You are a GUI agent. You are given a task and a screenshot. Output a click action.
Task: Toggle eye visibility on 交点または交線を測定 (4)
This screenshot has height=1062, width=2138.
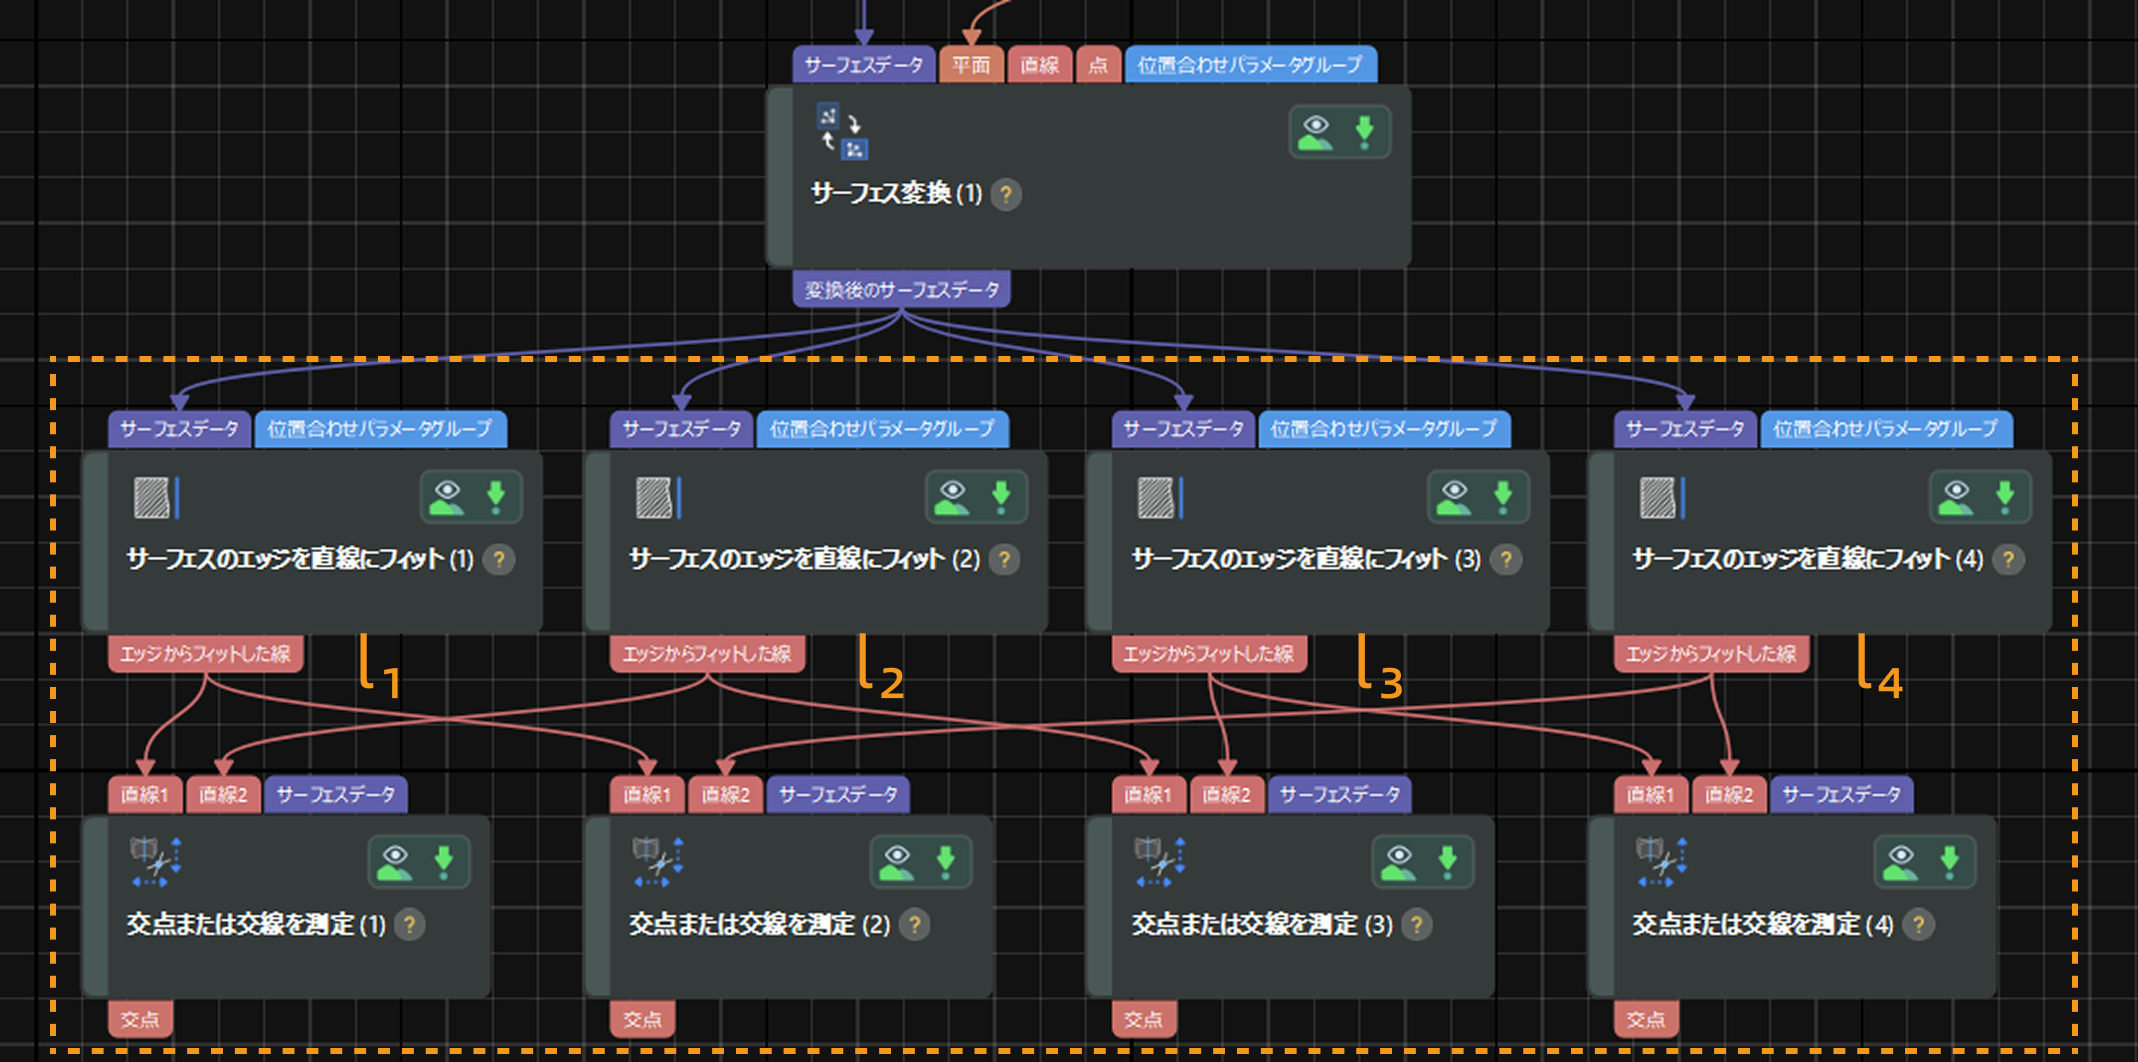[x=1901, y=862]
